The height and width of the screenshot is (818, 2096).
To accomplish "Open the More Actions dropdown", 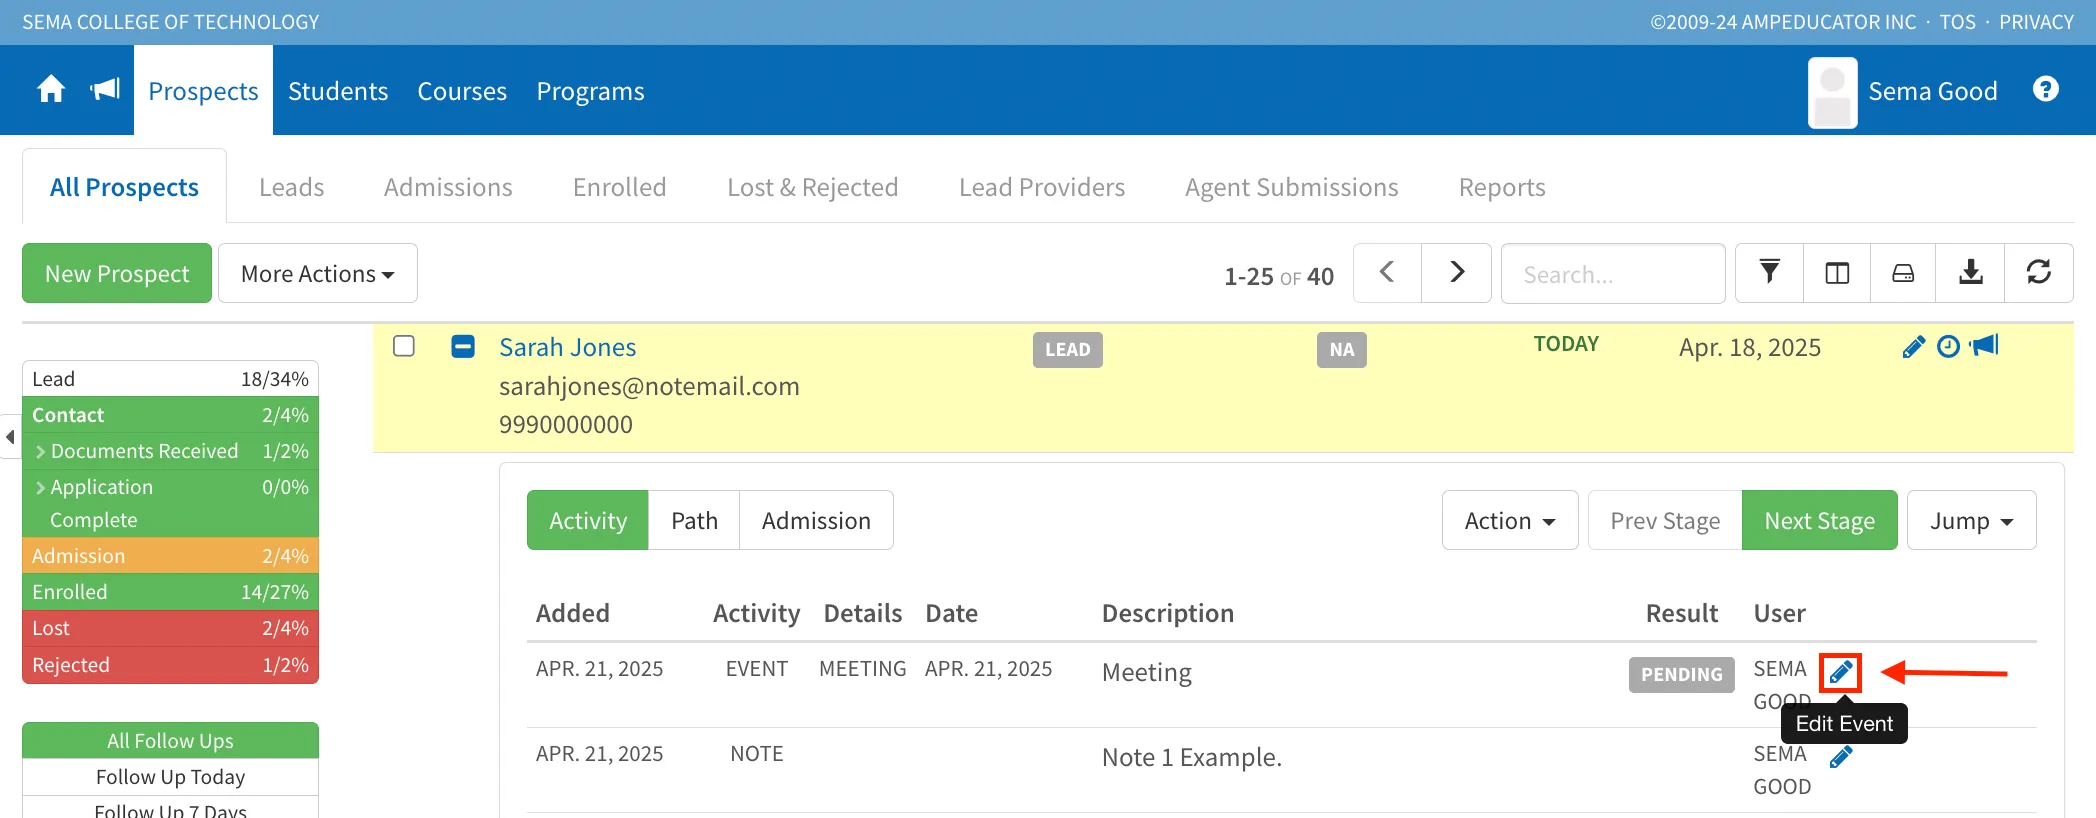I will coord(318,273).
